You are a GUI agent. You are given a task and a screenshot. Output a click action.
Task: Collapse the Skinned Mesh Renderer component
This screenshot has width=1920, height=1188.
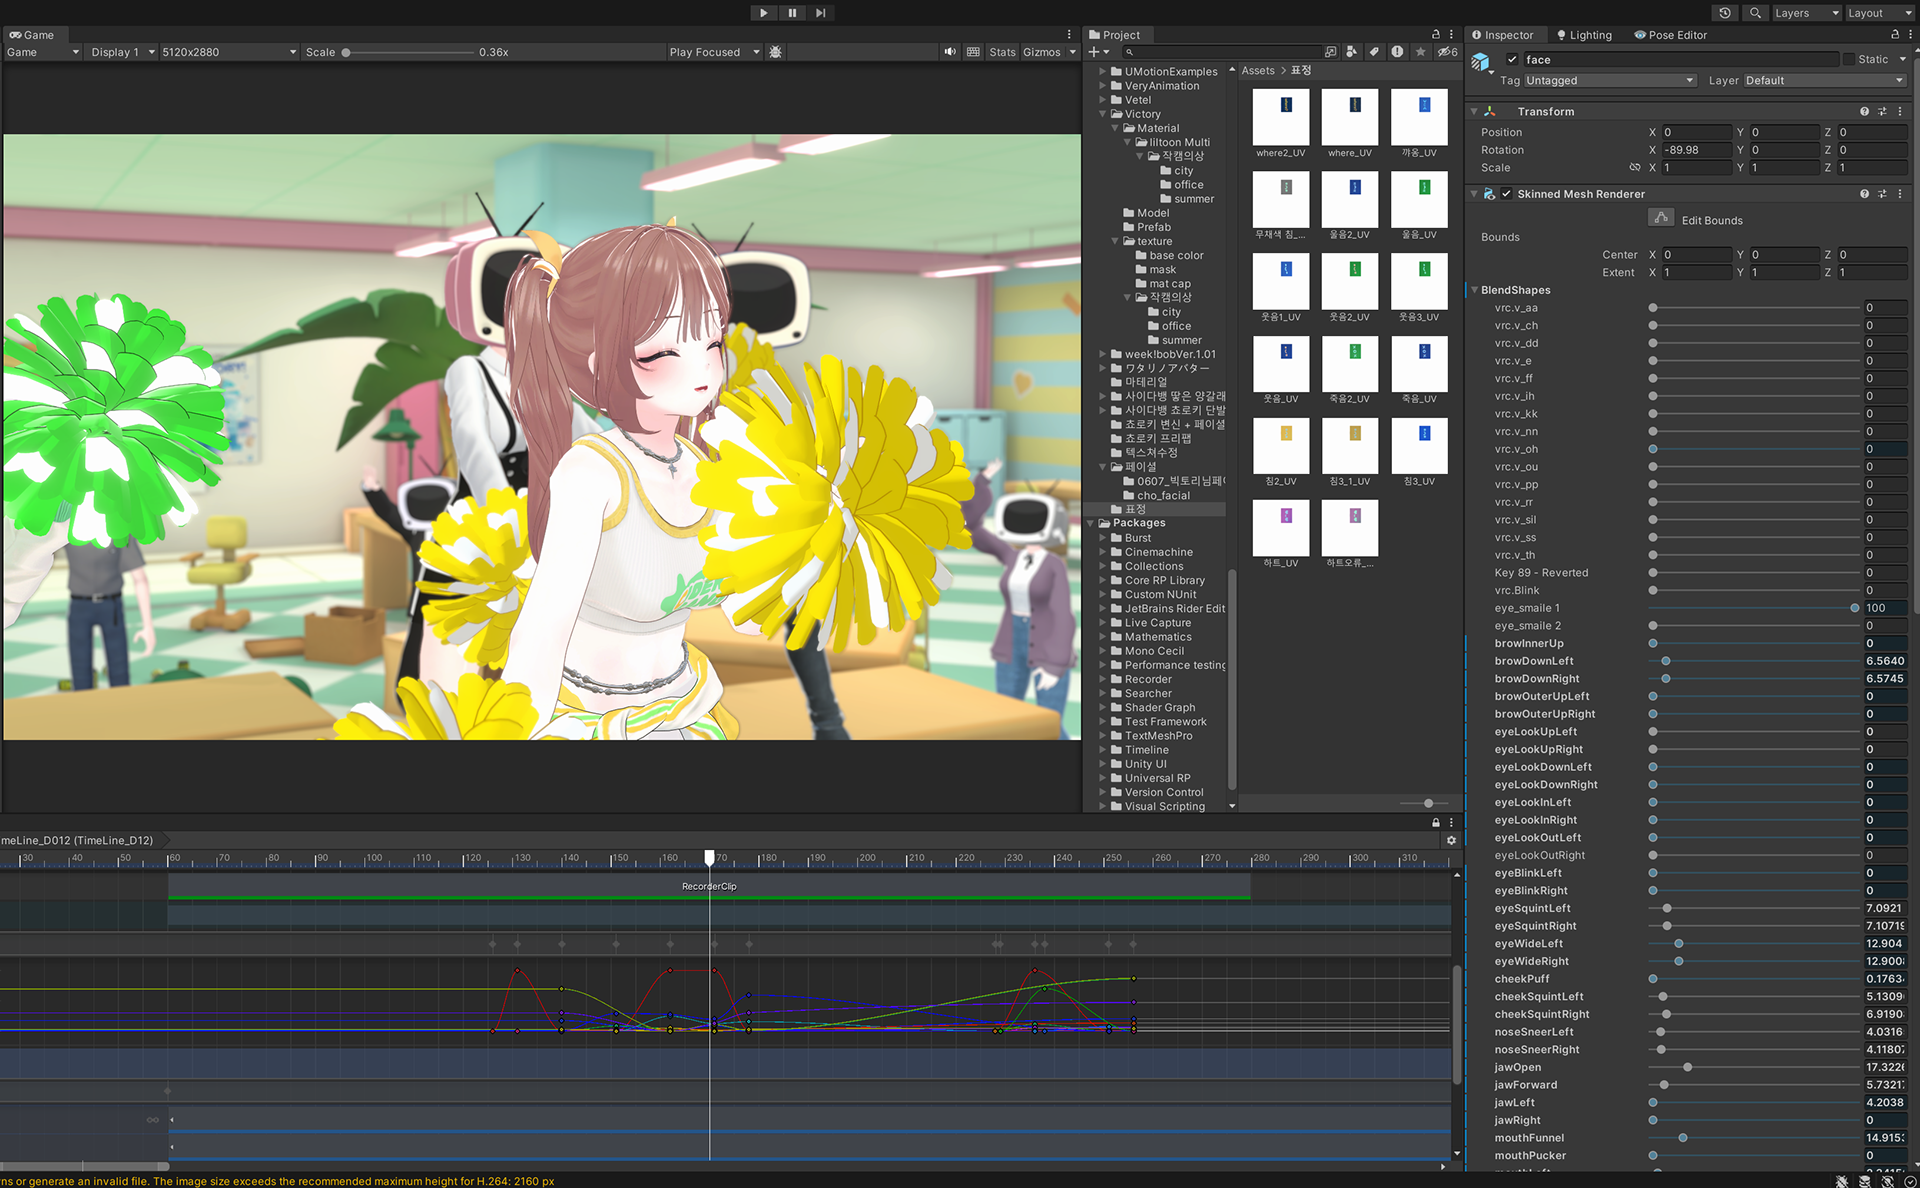pyautogui.click(x=1474, y=194)
